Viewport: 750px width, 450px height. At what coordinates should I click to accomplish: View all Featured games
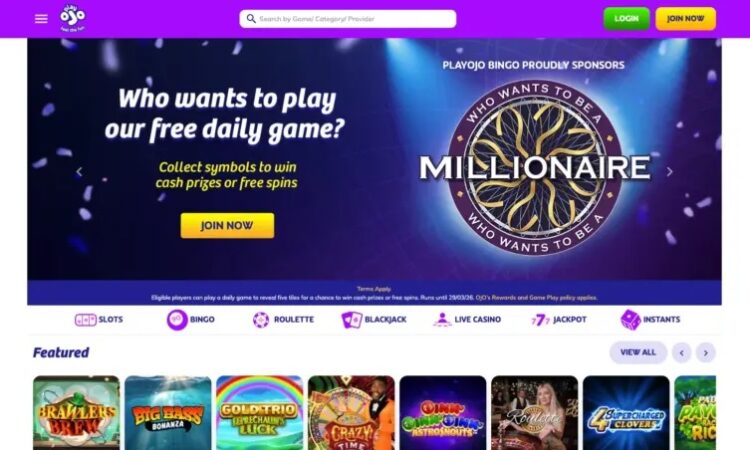(638, 352)
